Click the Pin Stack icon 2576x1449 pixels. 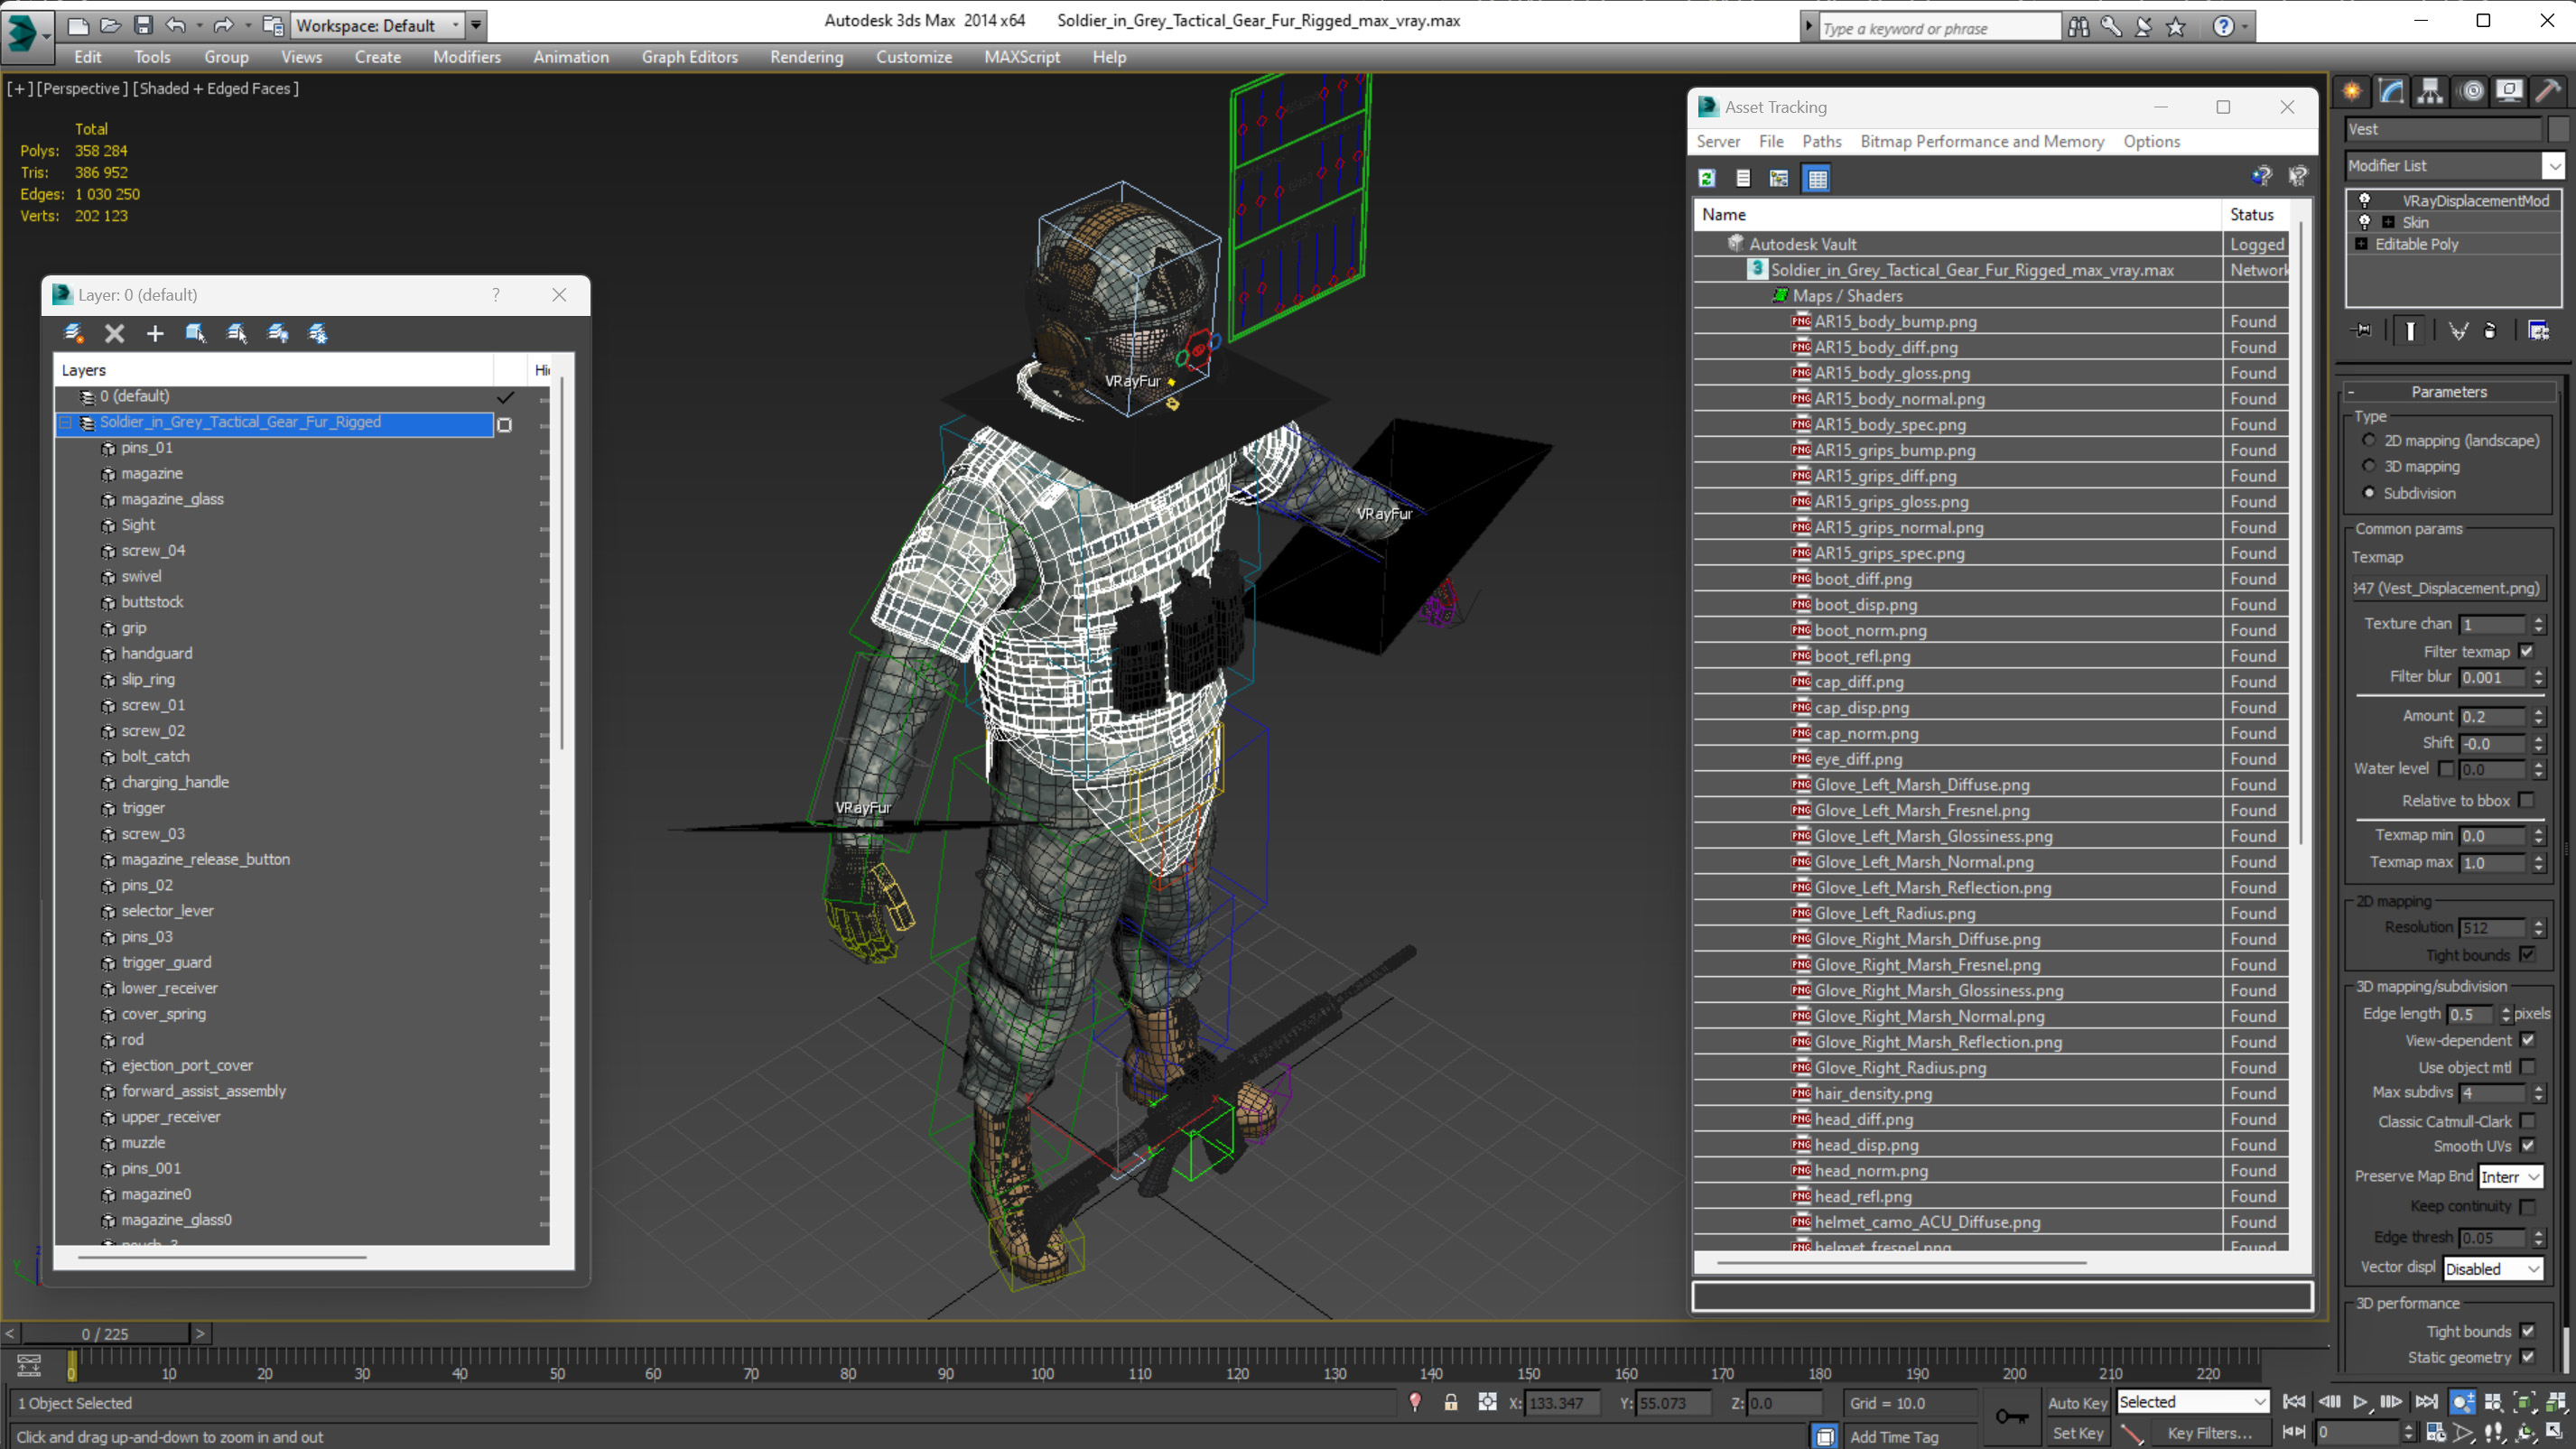(x=2362, y=331)
